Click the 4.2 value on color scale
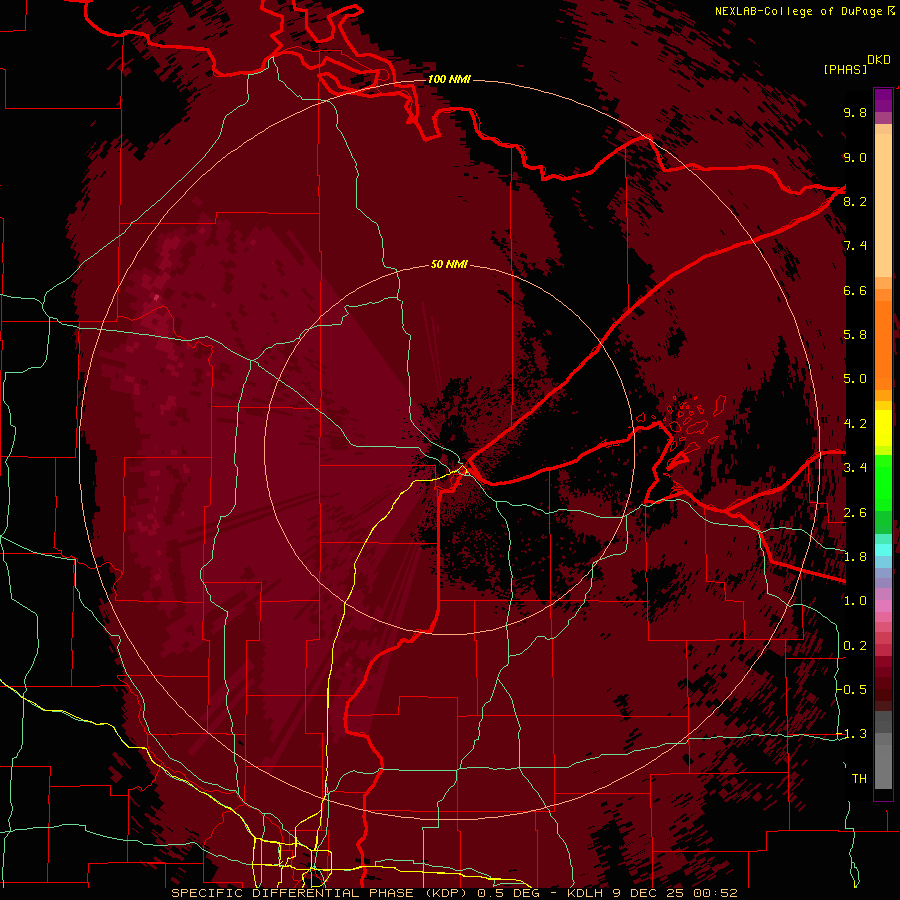This screenshot has width=900, height=900. 855,424
